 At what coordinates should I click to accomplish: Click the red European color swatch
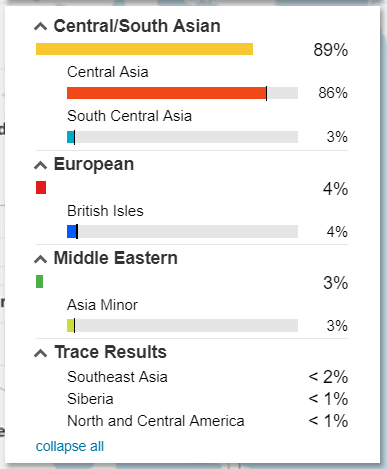[41, 187]
